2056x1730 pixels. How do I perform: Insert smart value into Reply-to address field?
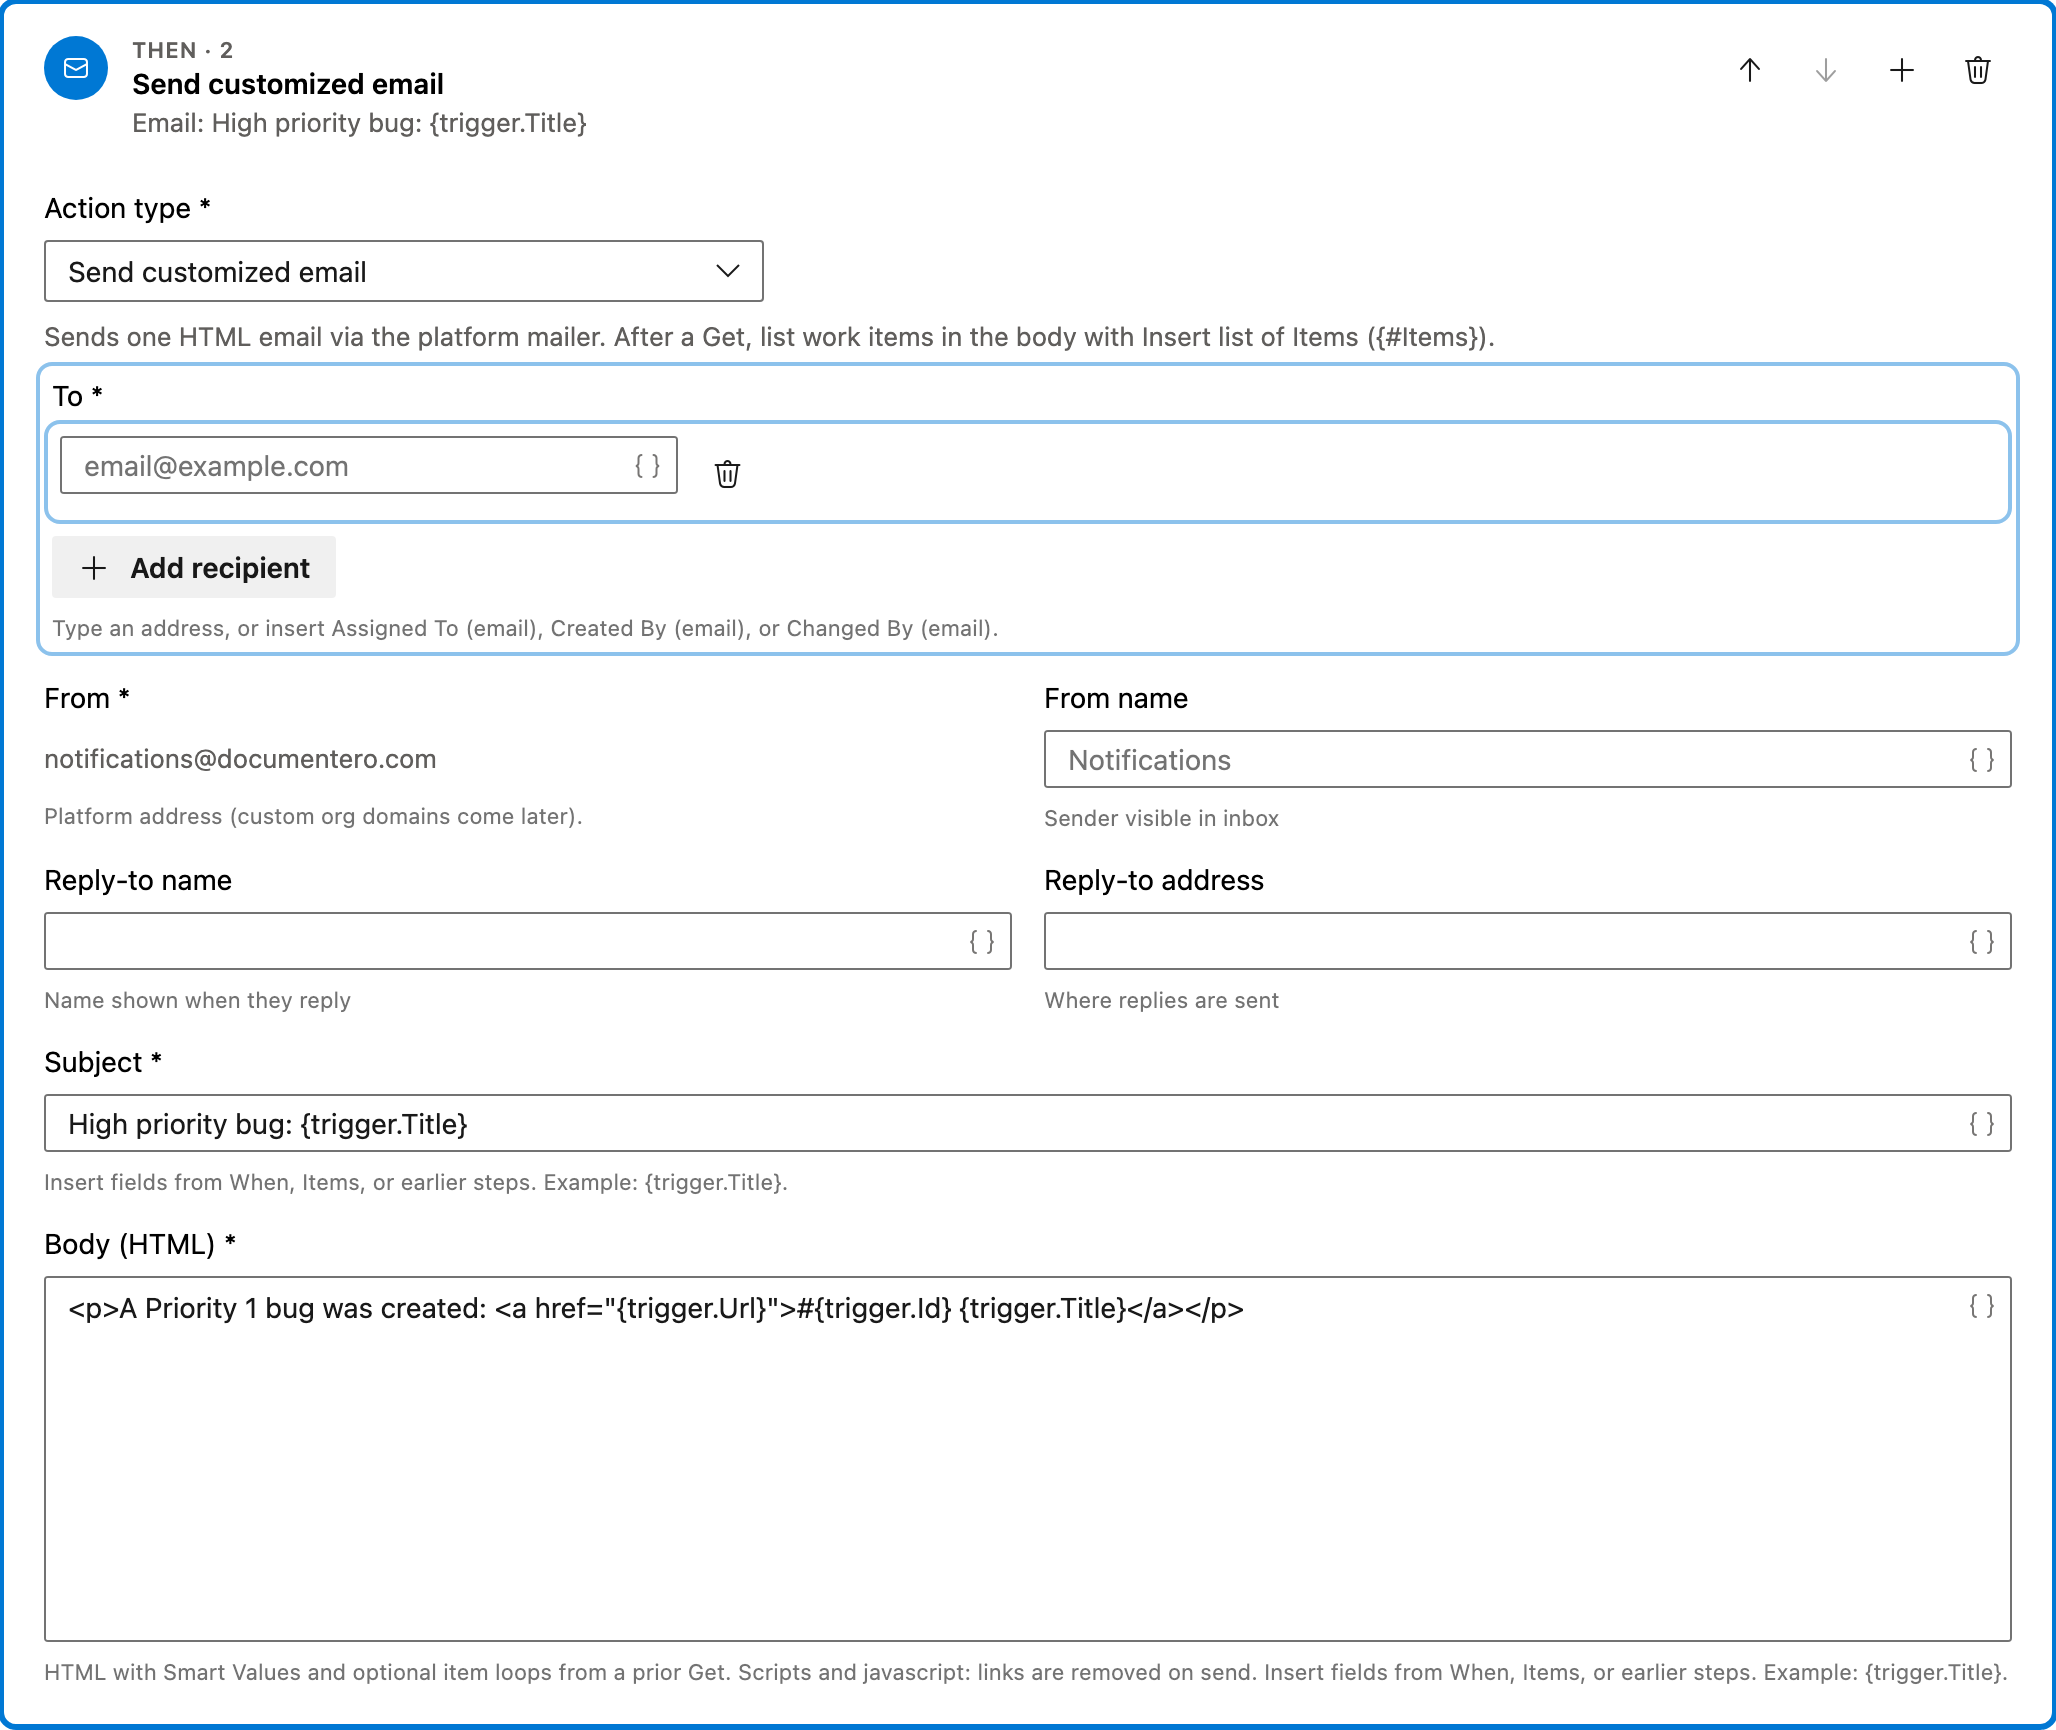[x=1982, y=941]
